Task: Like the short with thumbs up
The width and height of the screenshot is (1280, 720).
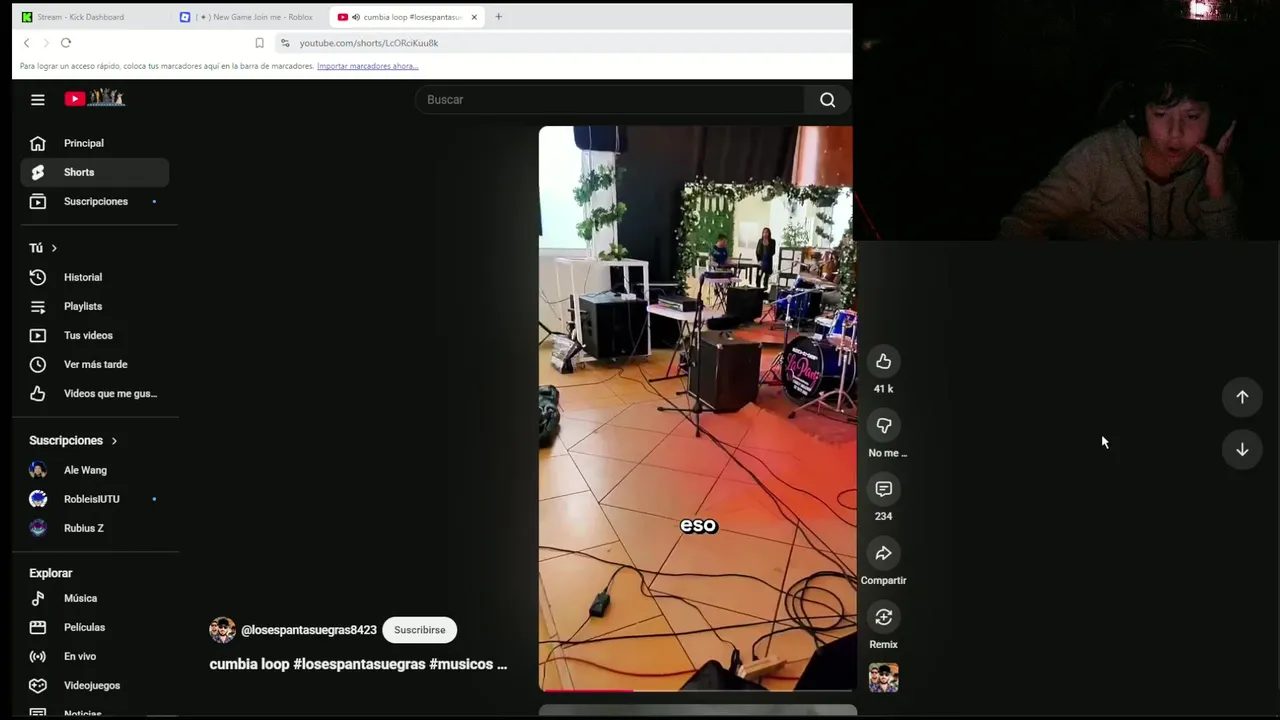Action: [883, 361]
